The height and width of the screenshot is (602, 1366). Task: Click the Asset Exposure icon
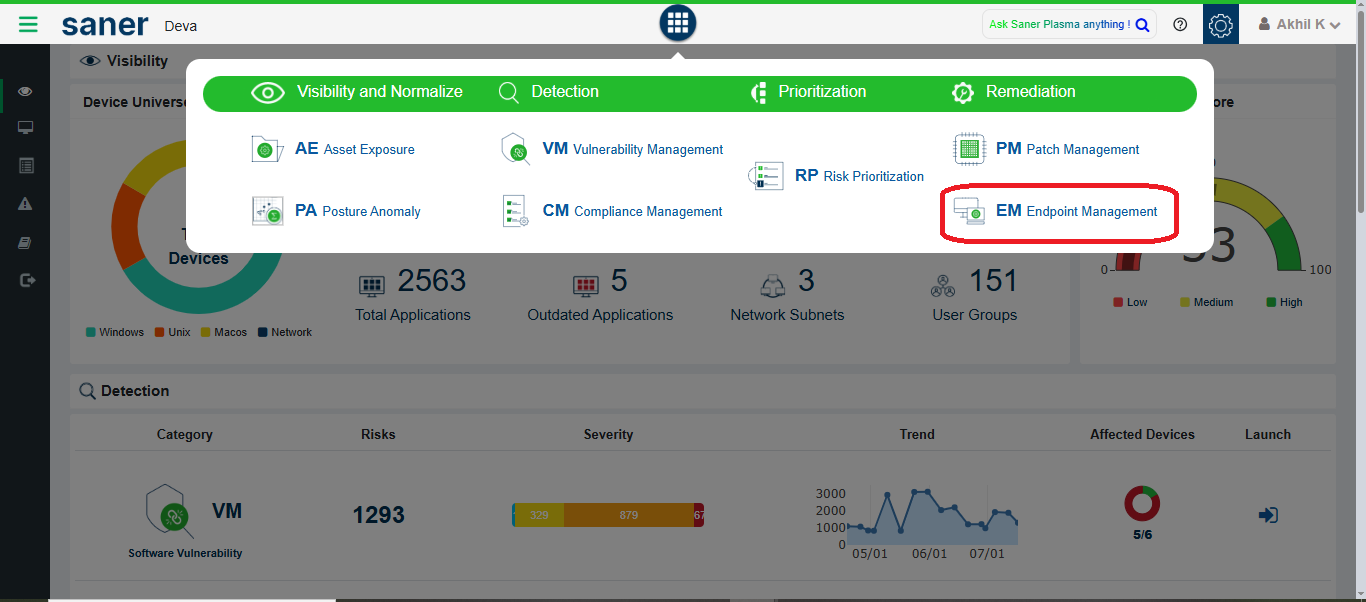coord(267,149)
